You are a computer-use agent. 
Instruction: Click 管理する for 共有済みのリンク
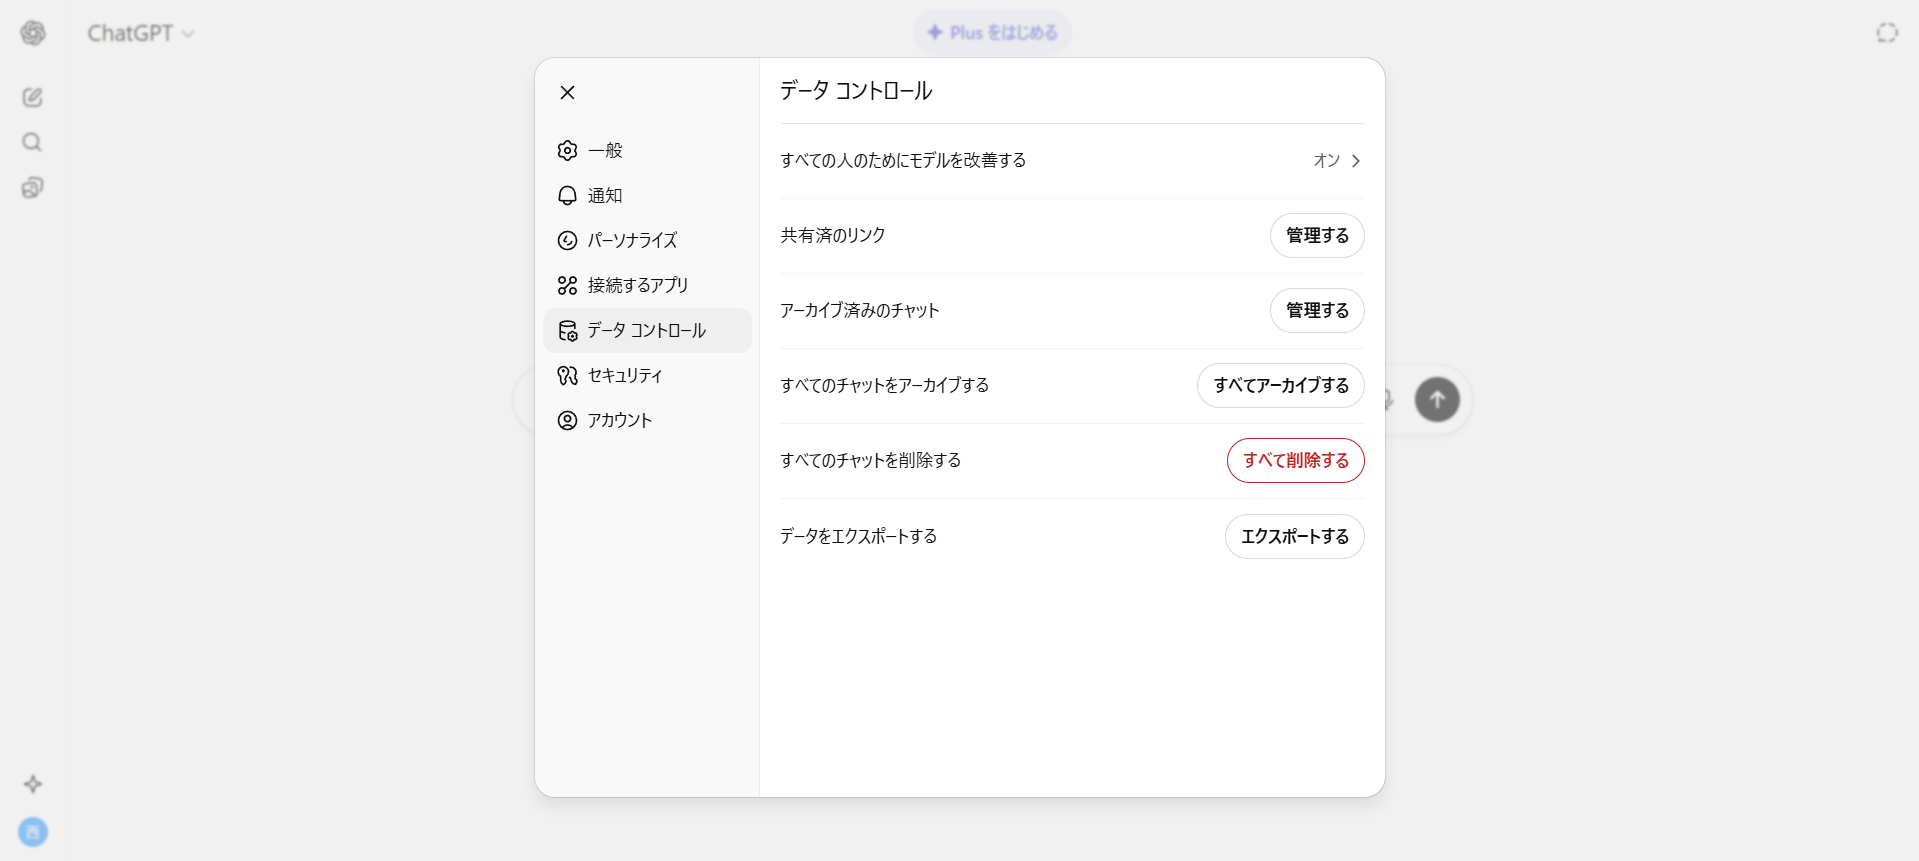pyautogui.click(x=1316, y=236)
